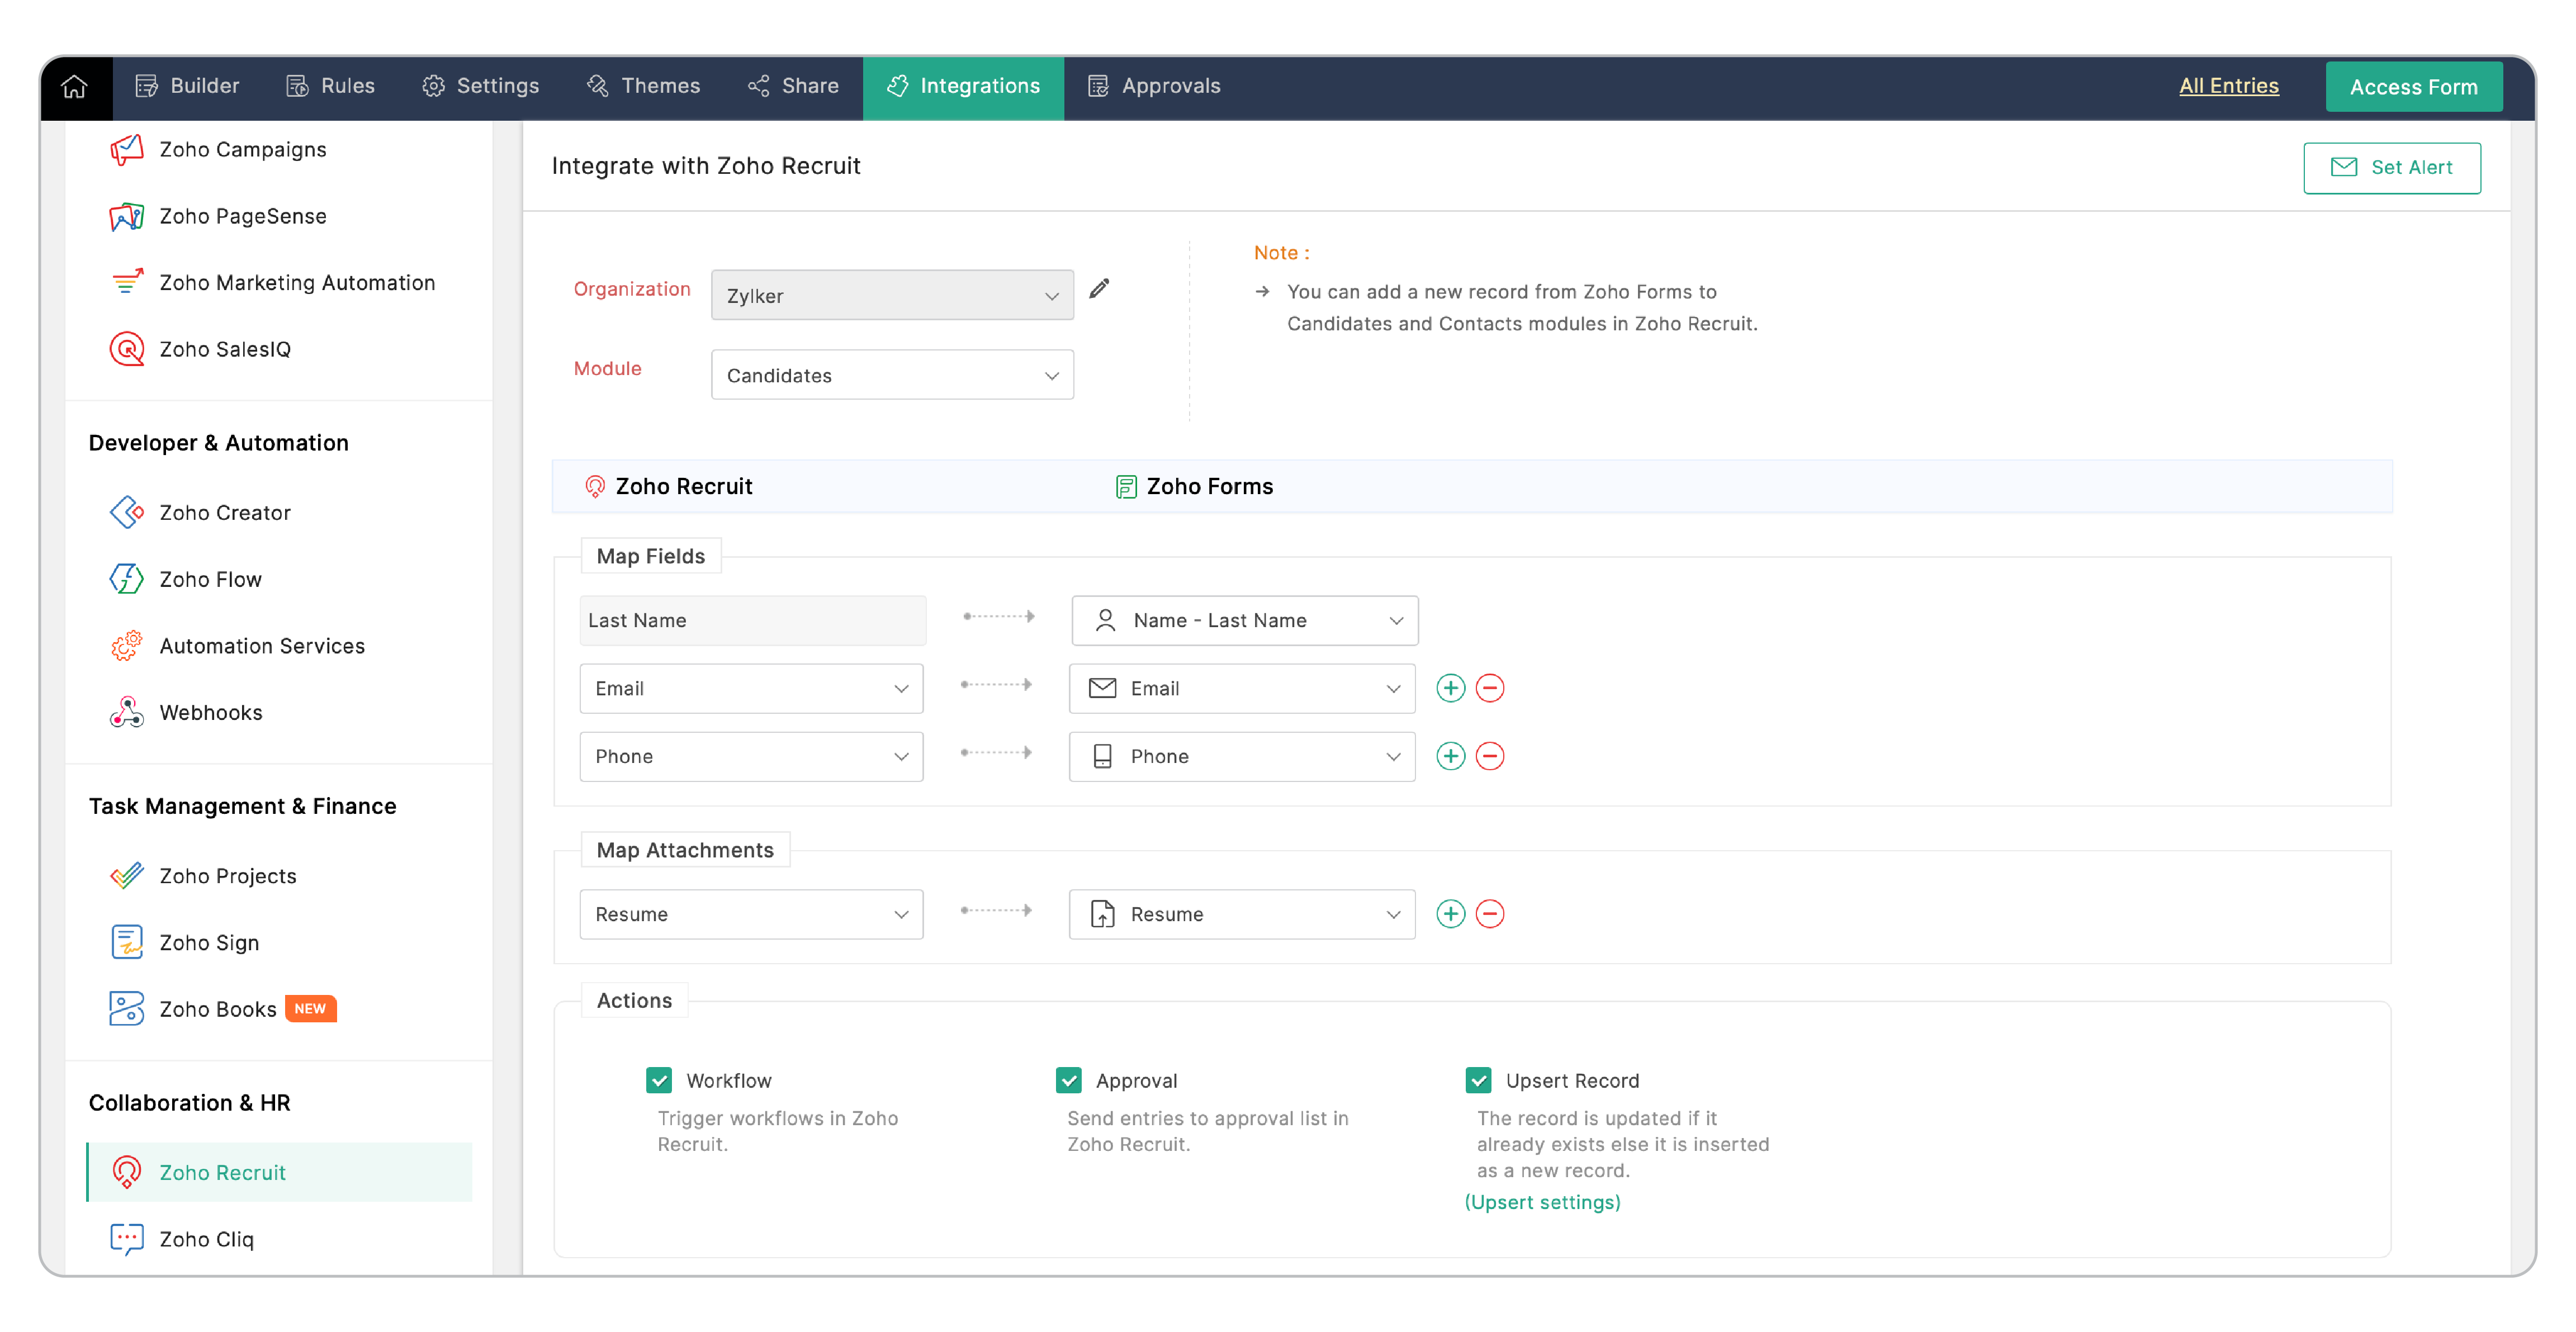Open the Organization dropdown showing Zylker

coord(892,295)
